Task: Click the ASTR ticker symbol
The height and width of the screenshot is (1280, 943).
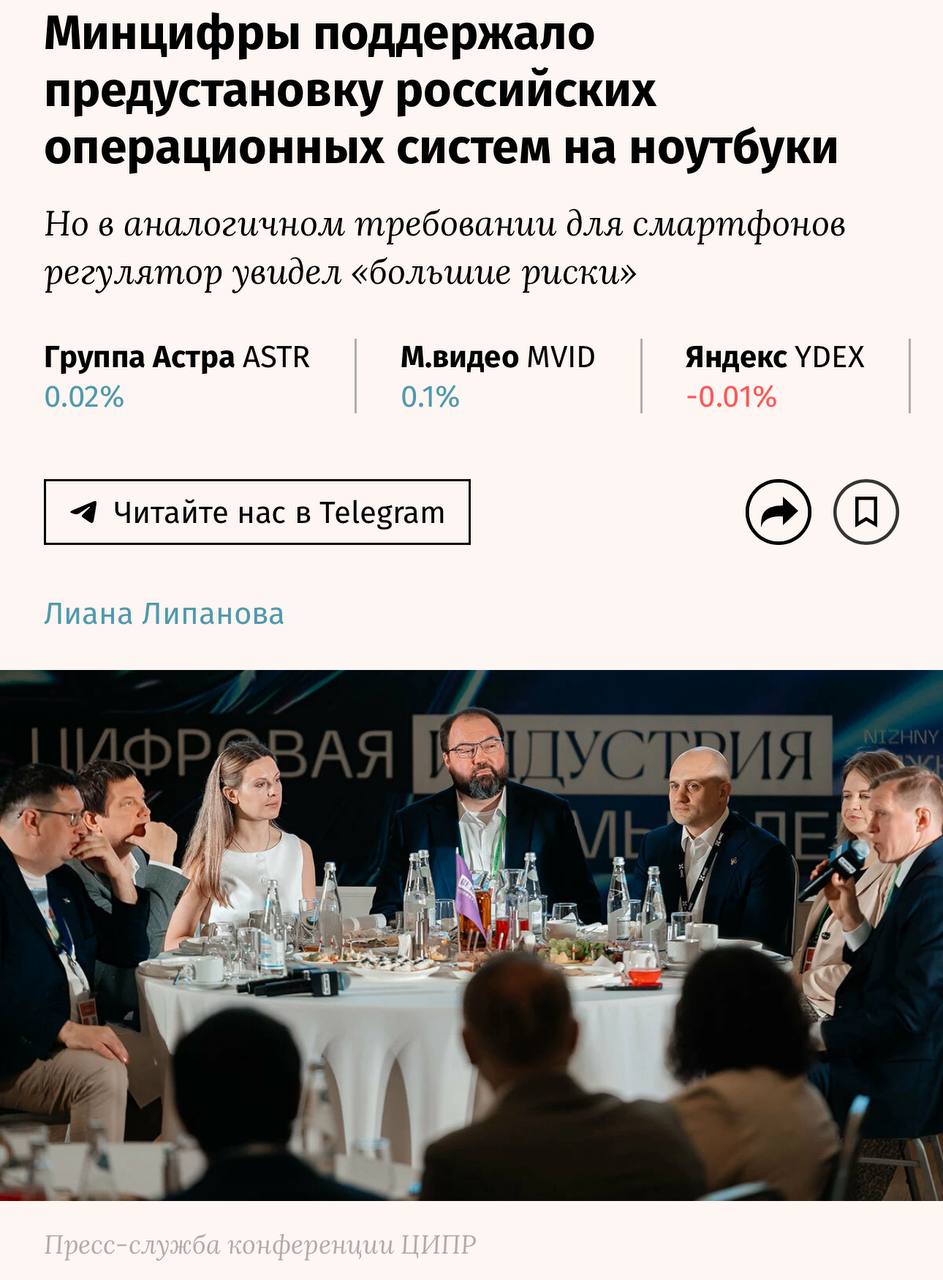Action: (276, 357)
